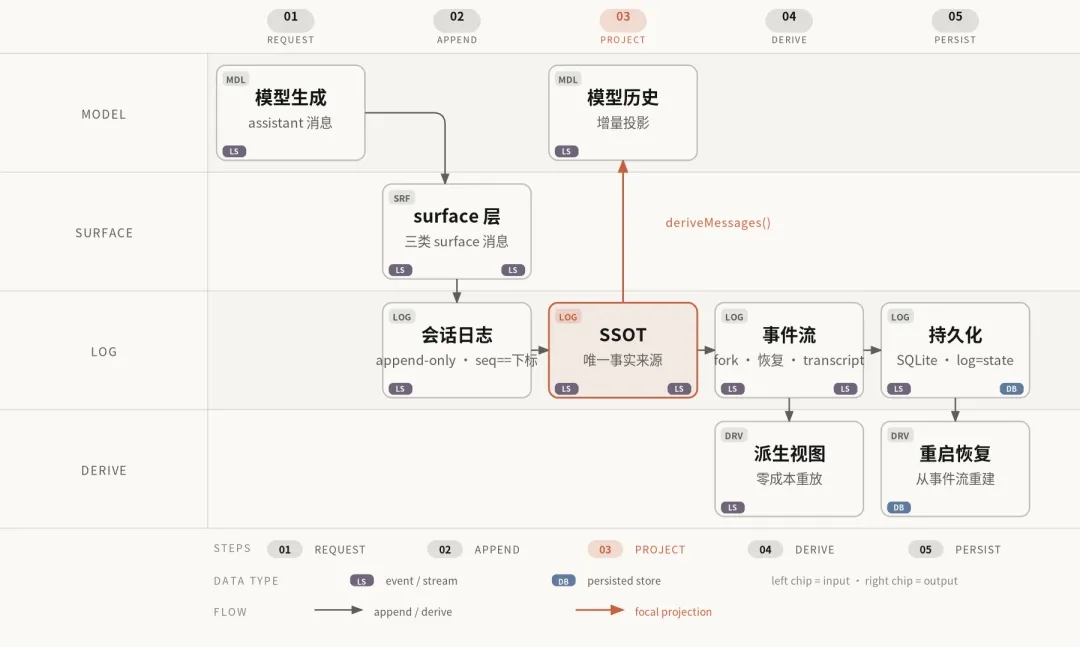
Task: Click the 'fork · 恢复 · transcript' subtitle
Action: 789,360
